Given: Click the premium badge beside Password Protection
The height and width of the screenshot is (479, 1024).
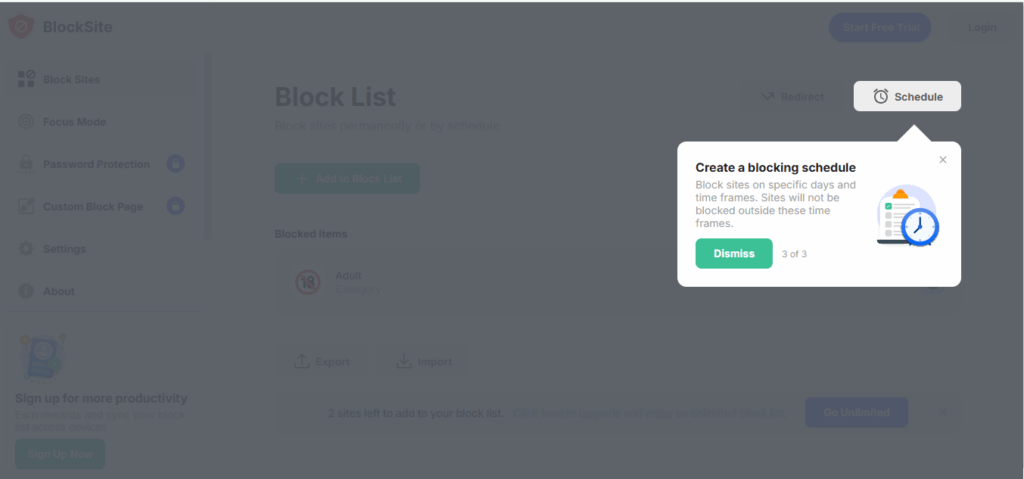Looking at the screenshot, I should 175,164.
